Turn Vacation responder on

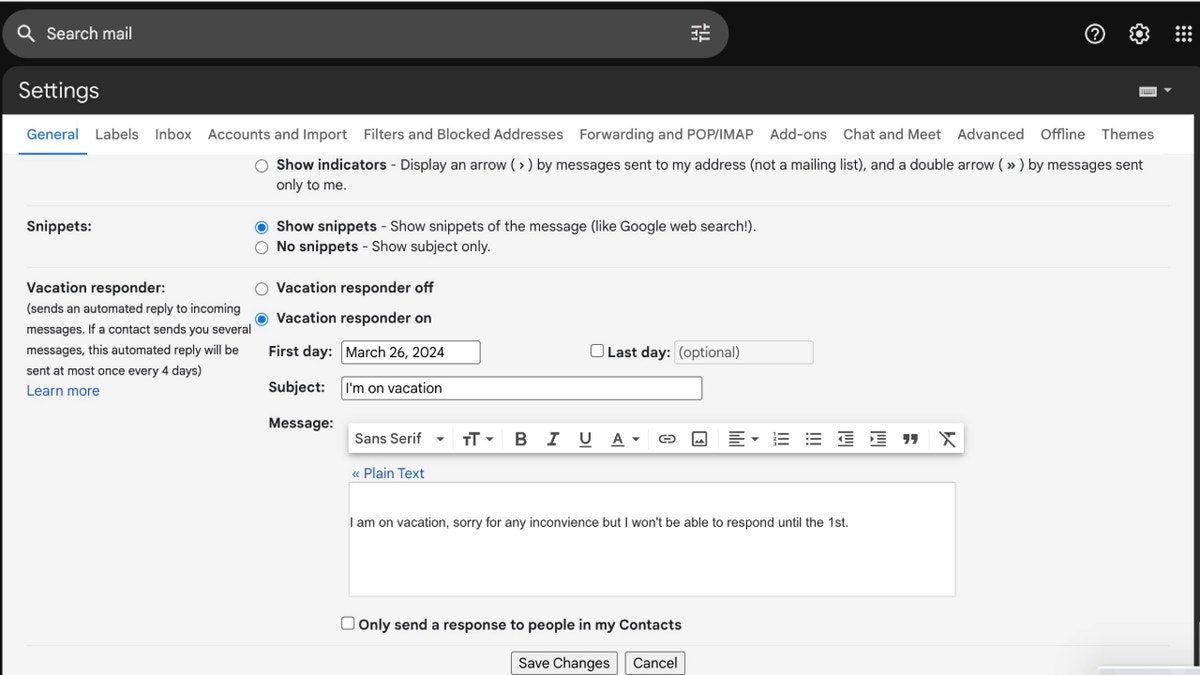point(261,319)
